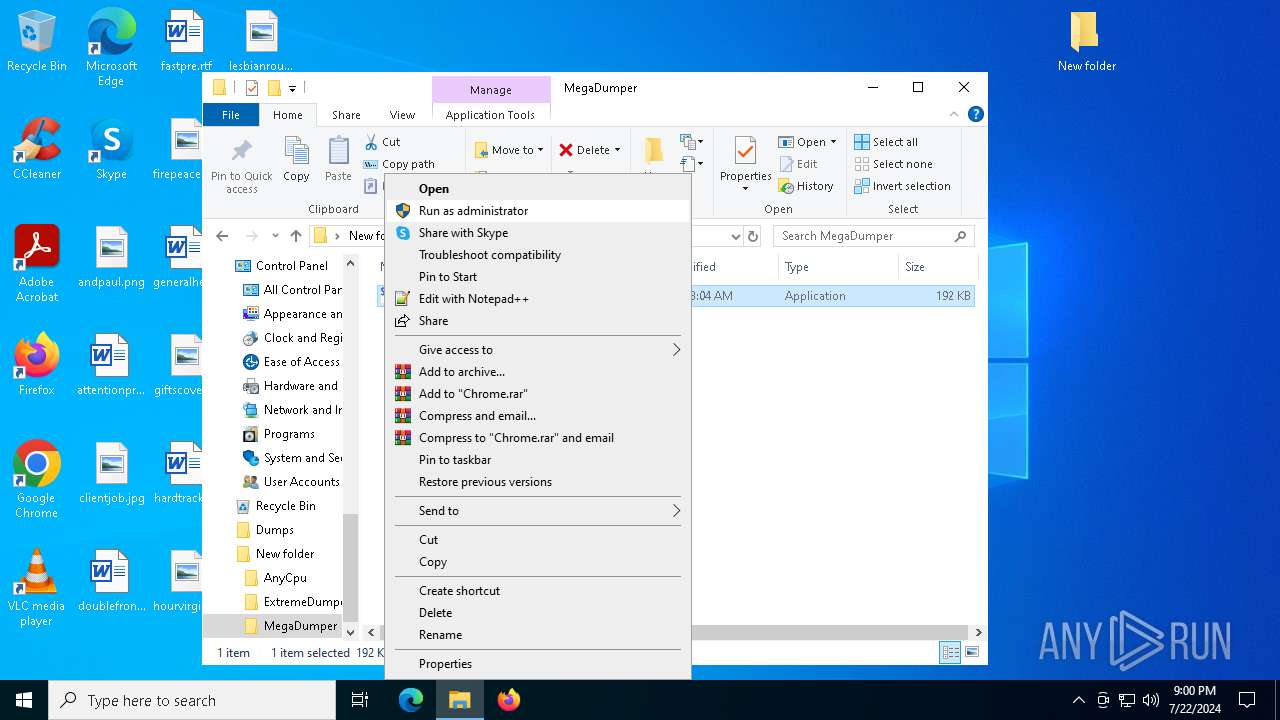Select Share with Skype menu entry
Screen dimensions: 1280x720
point(537,233)
